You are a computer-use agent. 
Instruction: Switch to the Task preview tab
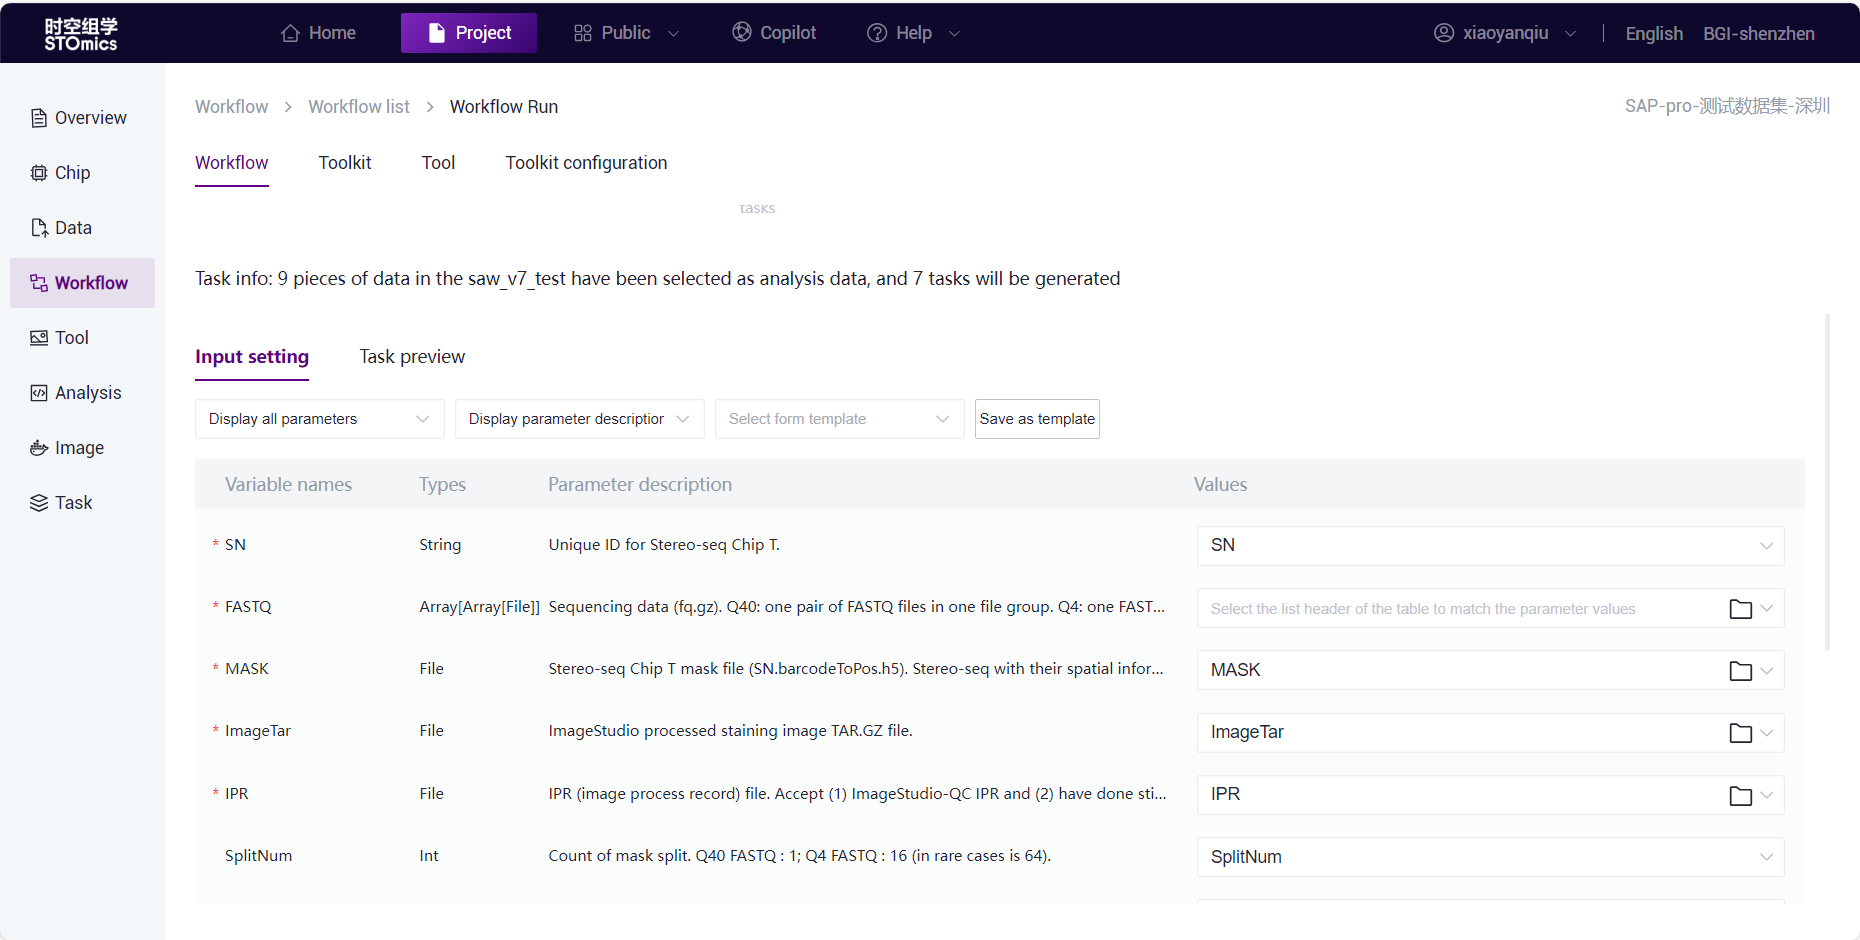pos(412,357)
